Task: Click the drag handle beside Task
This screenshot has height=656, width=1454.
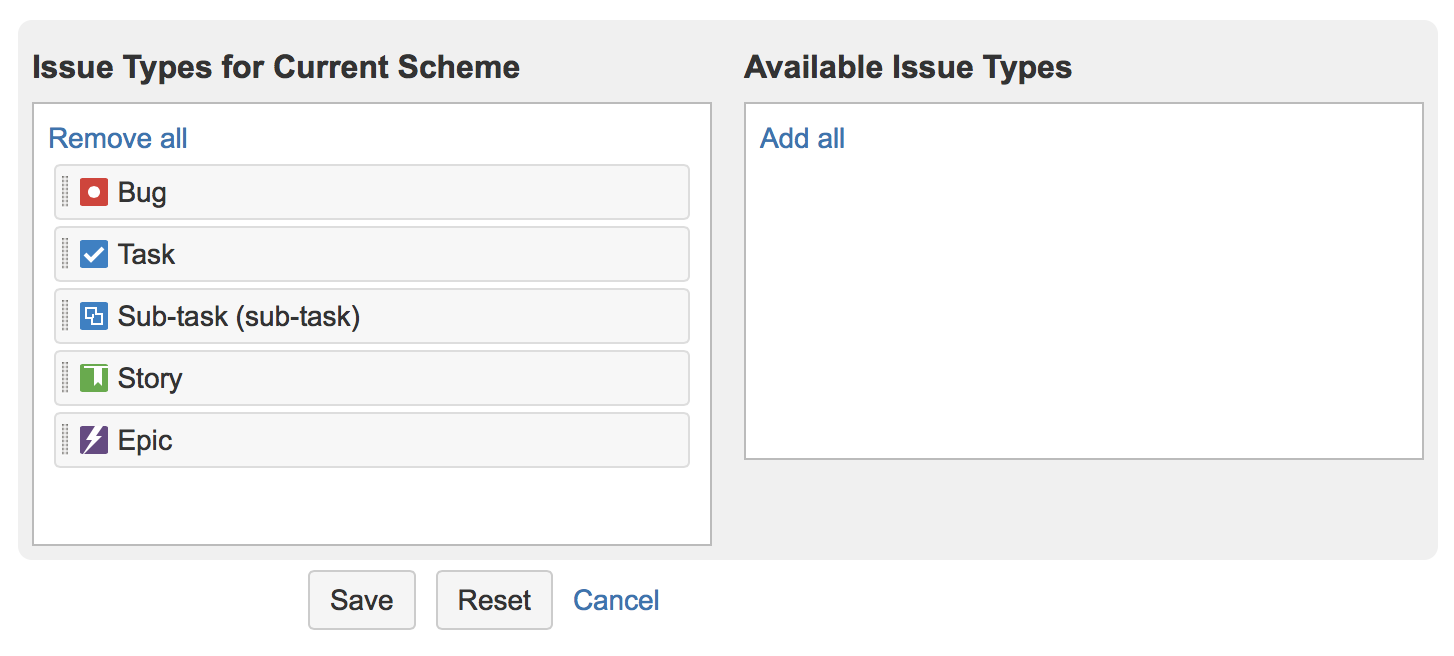Action: 65,254
